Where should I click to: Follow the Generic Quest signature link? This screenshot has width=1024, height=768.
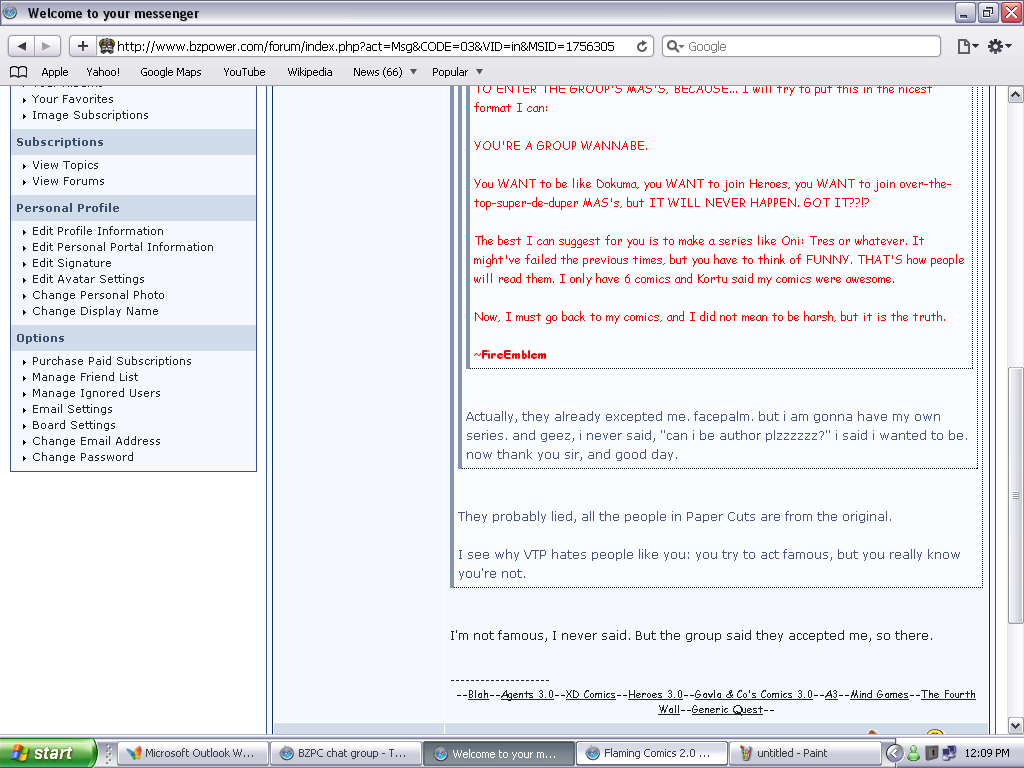[727, 709]
